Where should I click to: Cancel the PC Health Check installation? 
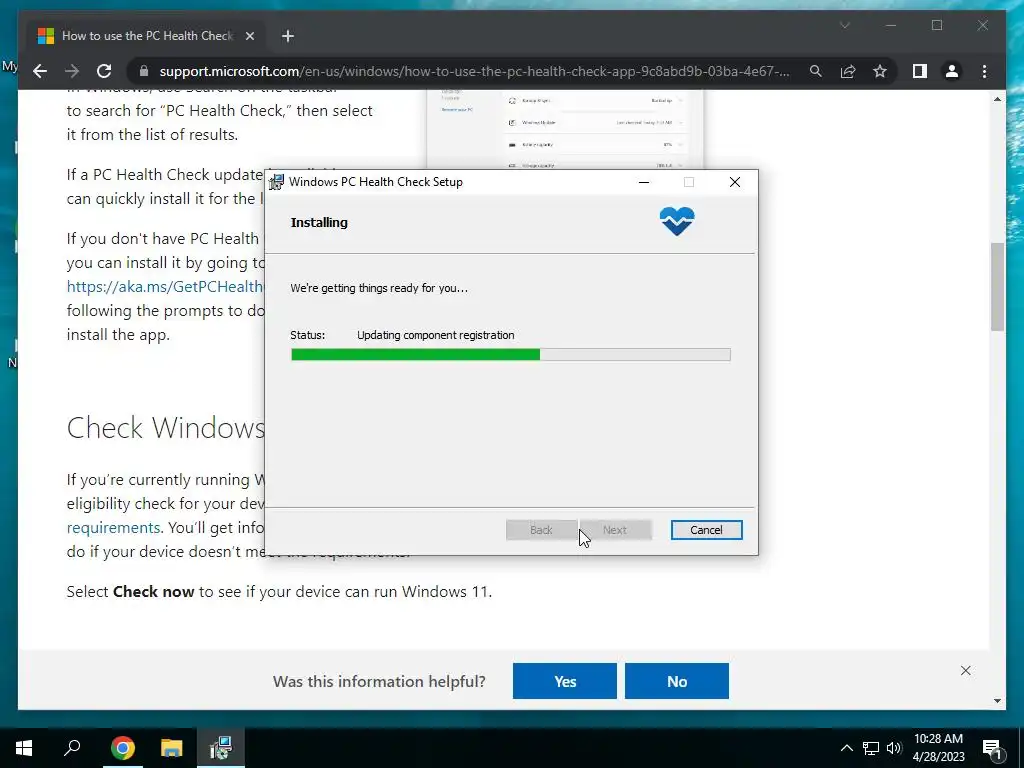click(x=706, y=530)
